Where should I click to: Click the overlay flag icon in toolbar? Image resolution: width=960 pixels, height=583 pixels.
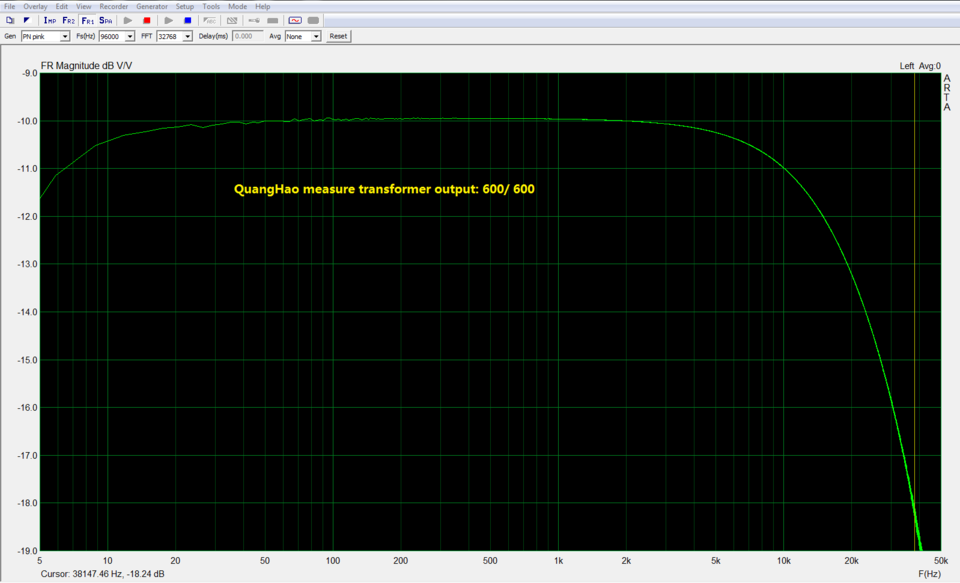coord(26,20)
